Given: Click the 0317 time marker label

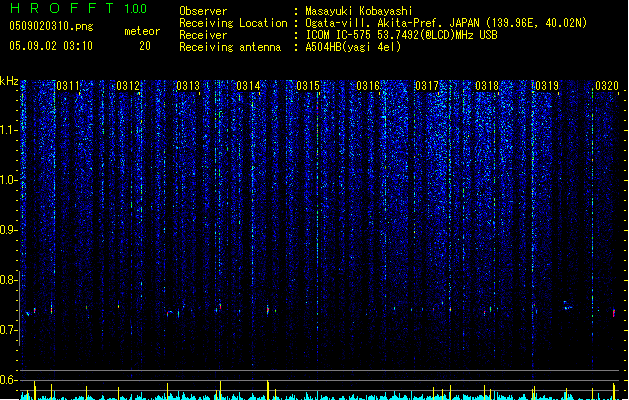Looking at the screenshot, I should (427, 86).
